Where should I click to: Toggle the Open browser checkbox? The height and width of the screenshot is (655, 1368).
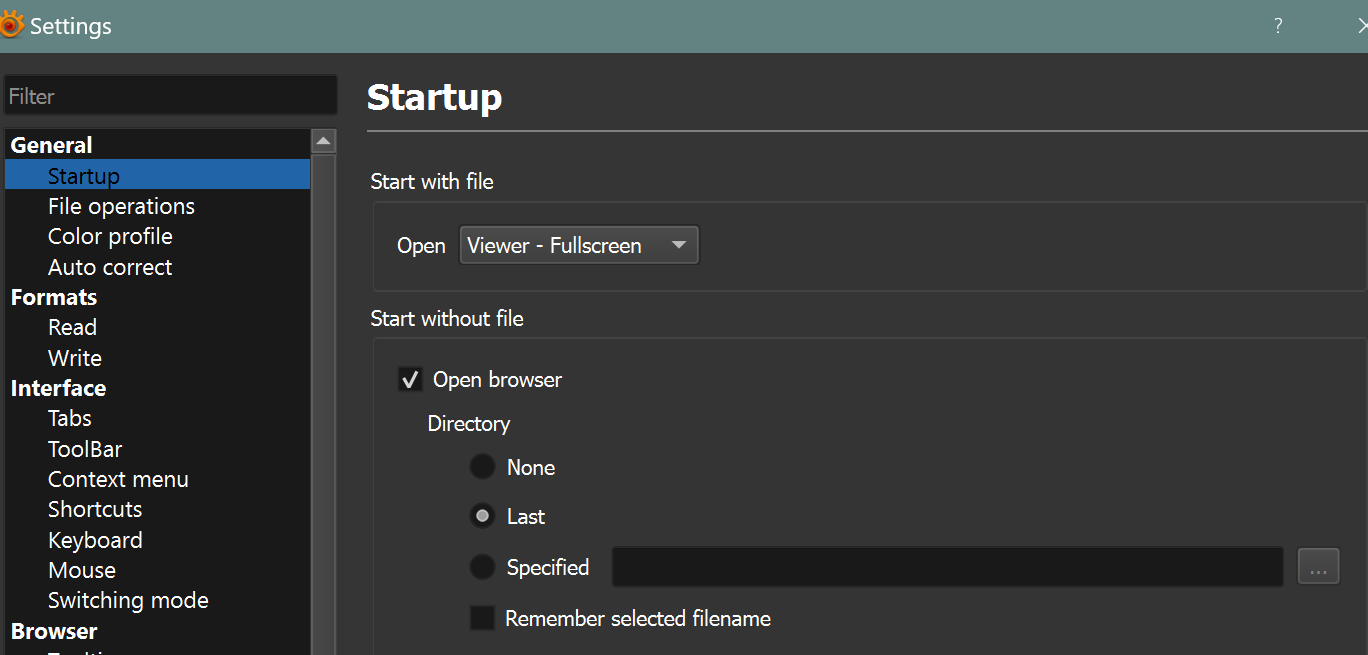pyautogui.click(x=410, y=380)
